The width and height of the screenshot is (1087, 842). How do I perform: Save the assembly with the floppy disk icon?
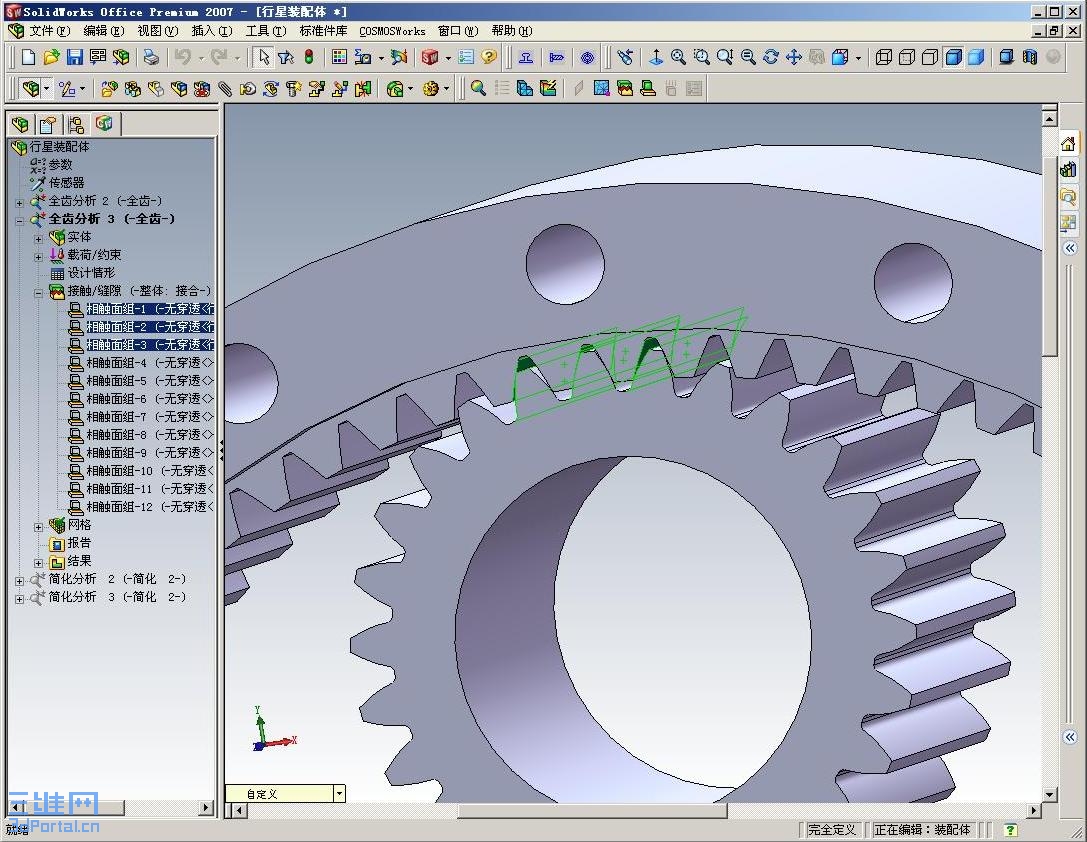[74, 57]
